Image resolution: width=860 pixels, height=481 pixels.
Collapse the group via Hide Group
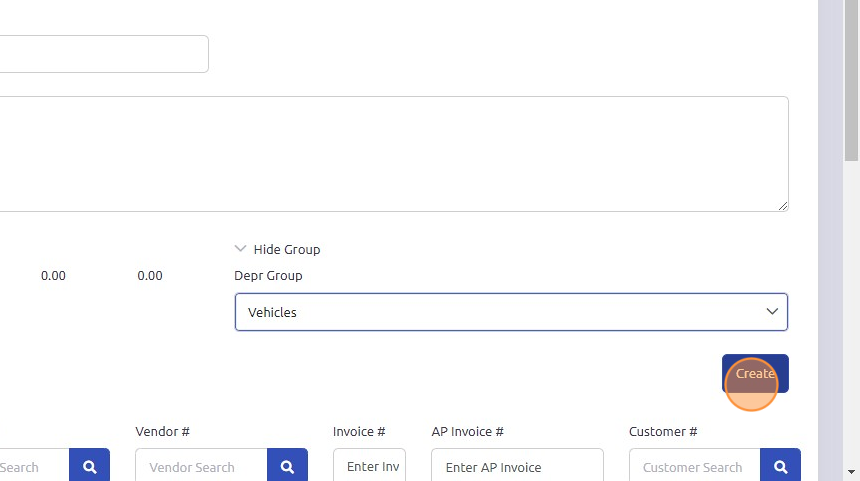coord(286,249)
